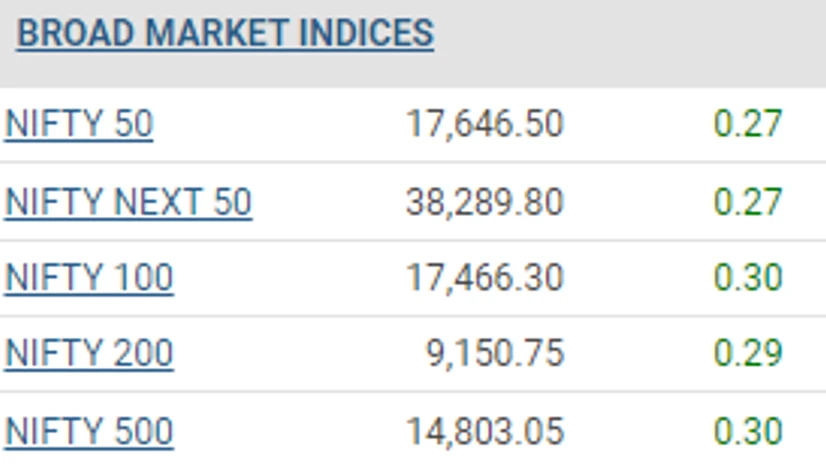Open the NIFTY 50 index link
The height and width of the screenshot is (465, 826).
point(79,125)
